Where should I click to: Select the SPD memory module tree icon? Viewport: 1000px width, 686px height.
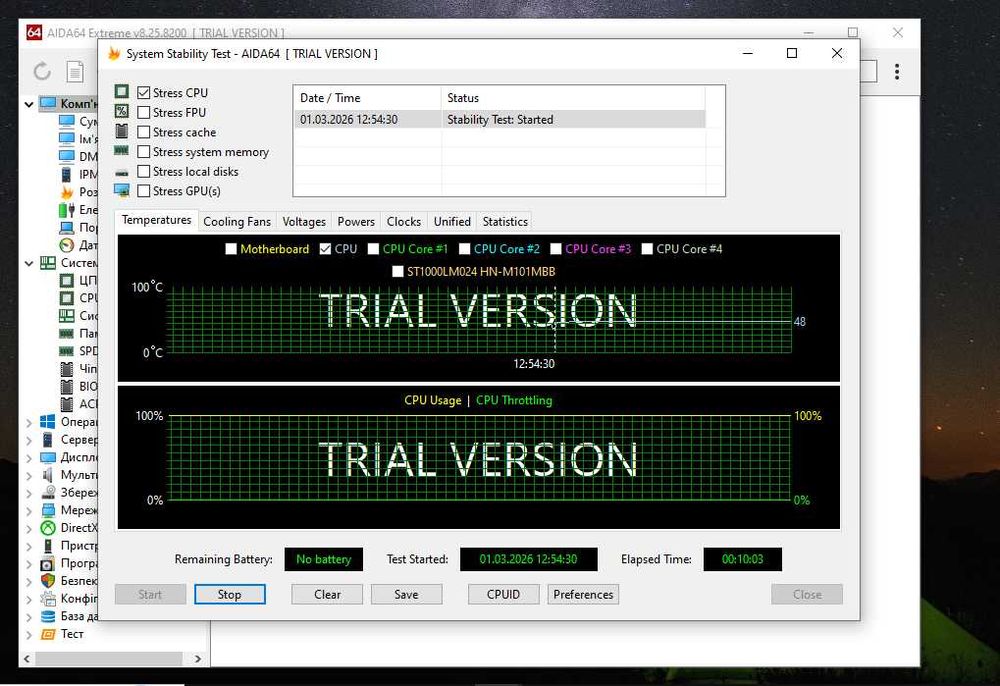coord(67,351)
